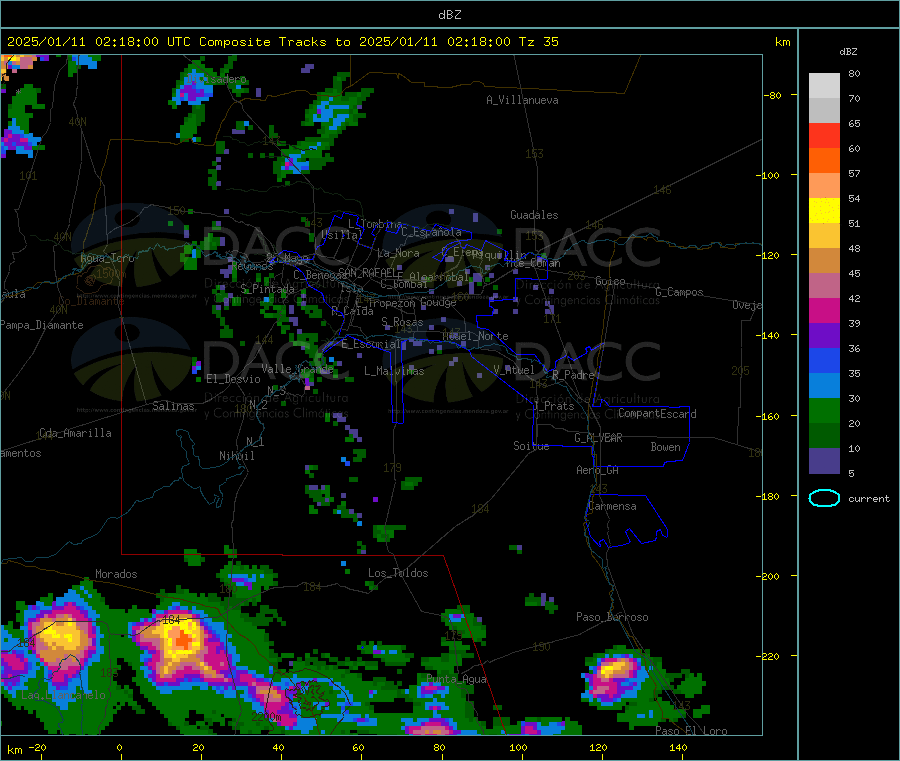The image size is (900, 761).
Task: Click the '0' tick on the horizontal axis
Action: pyautogui.click(x=119, y=747)
